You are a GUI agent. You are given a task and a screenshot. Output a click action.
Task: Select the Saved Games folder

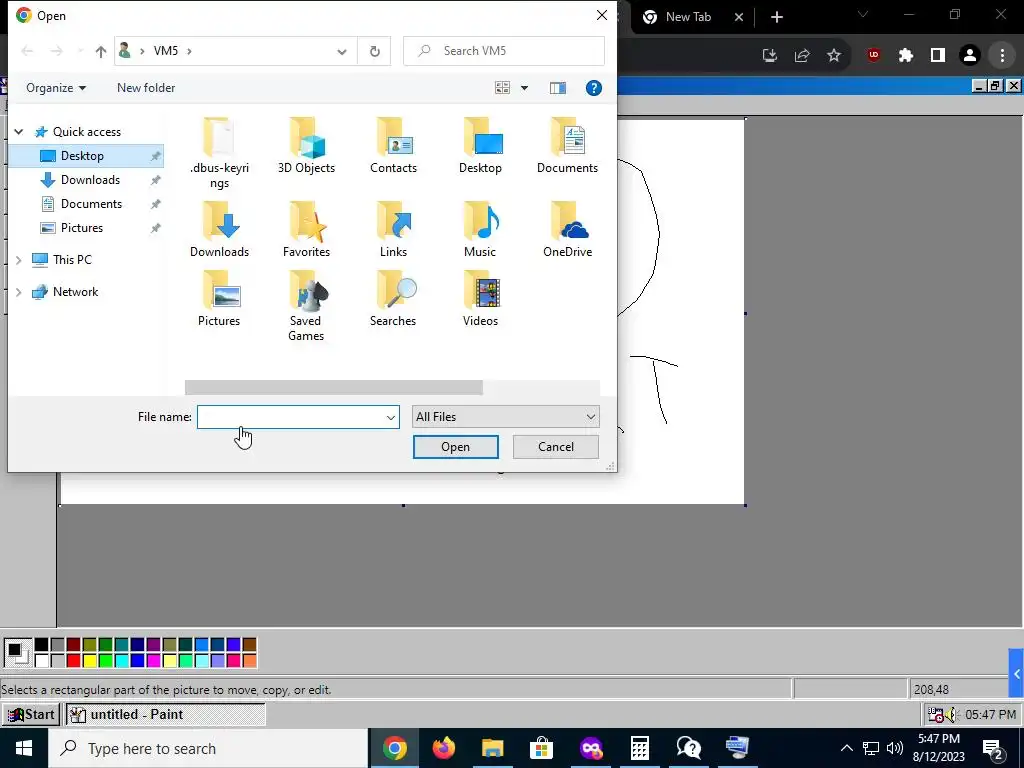306,306
